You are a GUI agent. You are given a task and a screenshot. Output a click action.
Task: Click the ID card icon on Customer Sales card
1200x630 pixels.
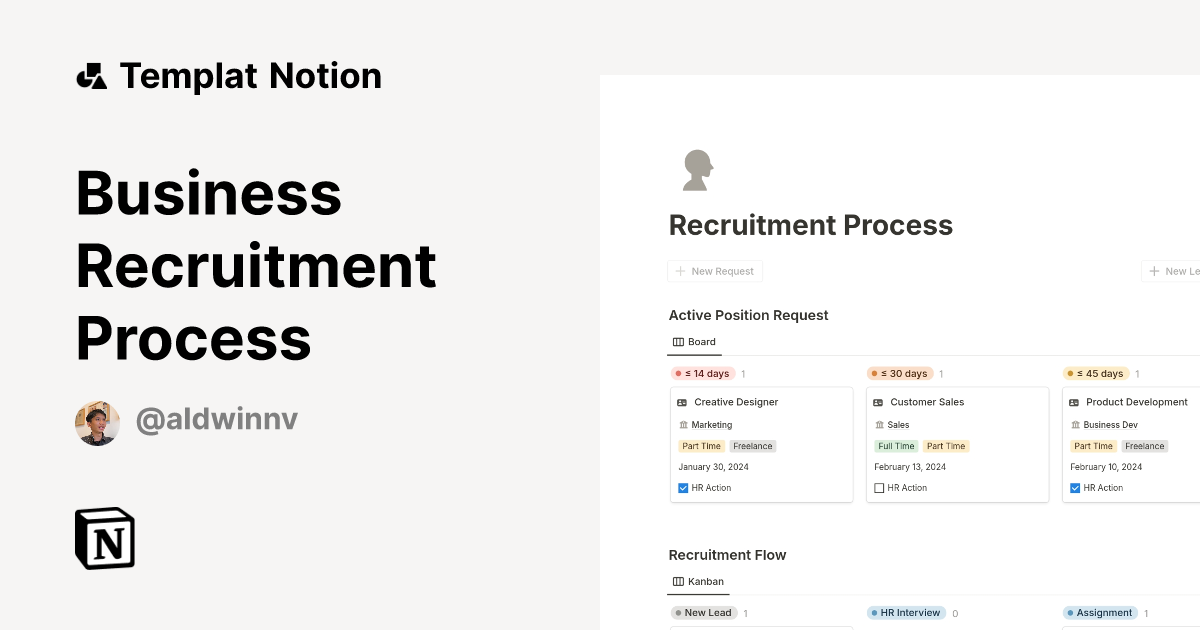878,402
